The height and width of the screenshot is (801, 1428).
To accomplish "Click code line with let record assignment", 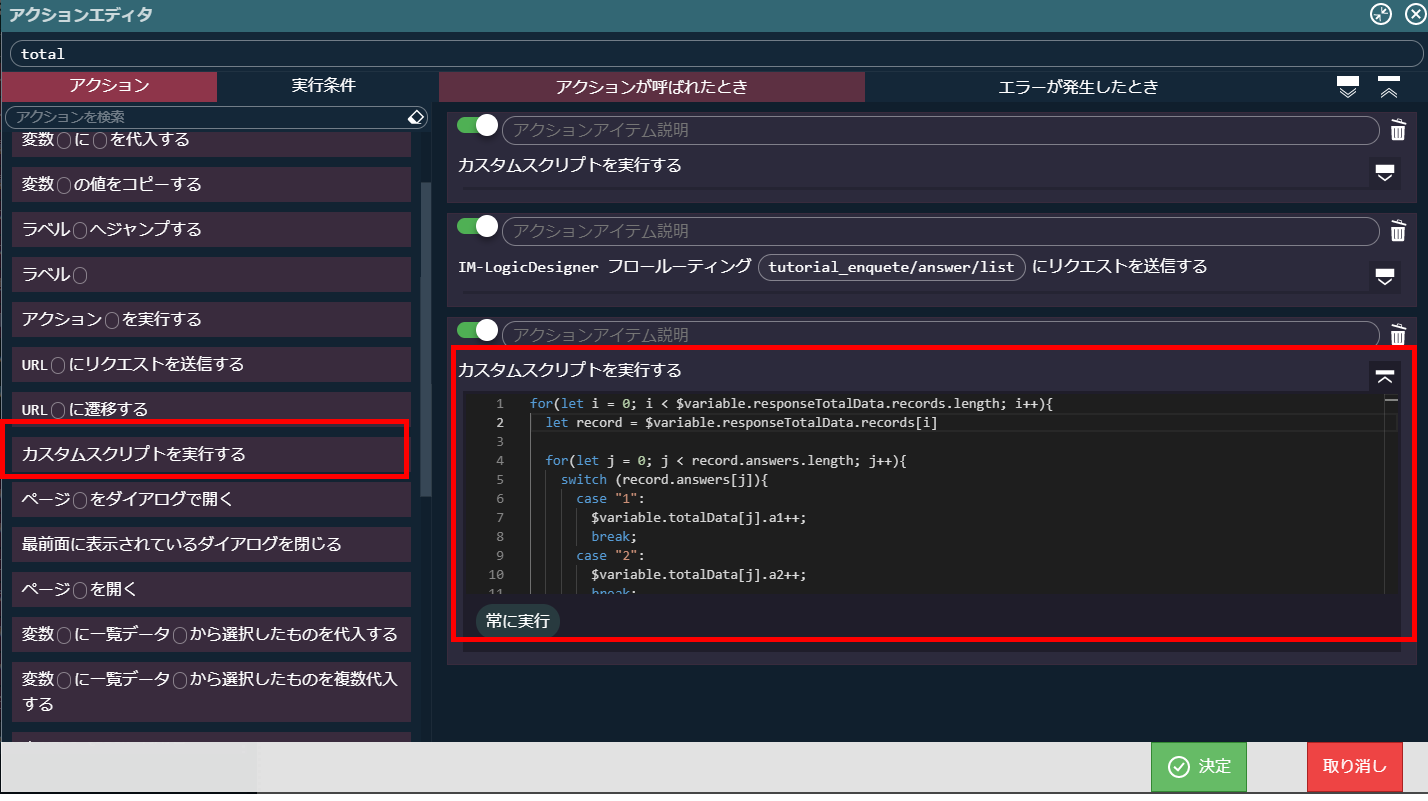I will 741,422.
